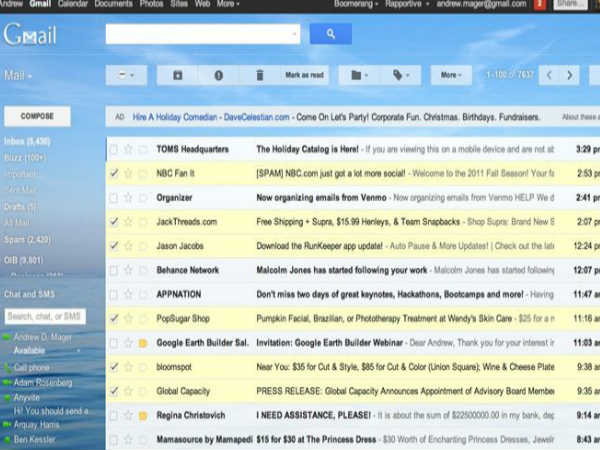Viewport: 600px width, 450px height.
Task: Uncheck the NBC Fan It email
Action: pos(114,173)
